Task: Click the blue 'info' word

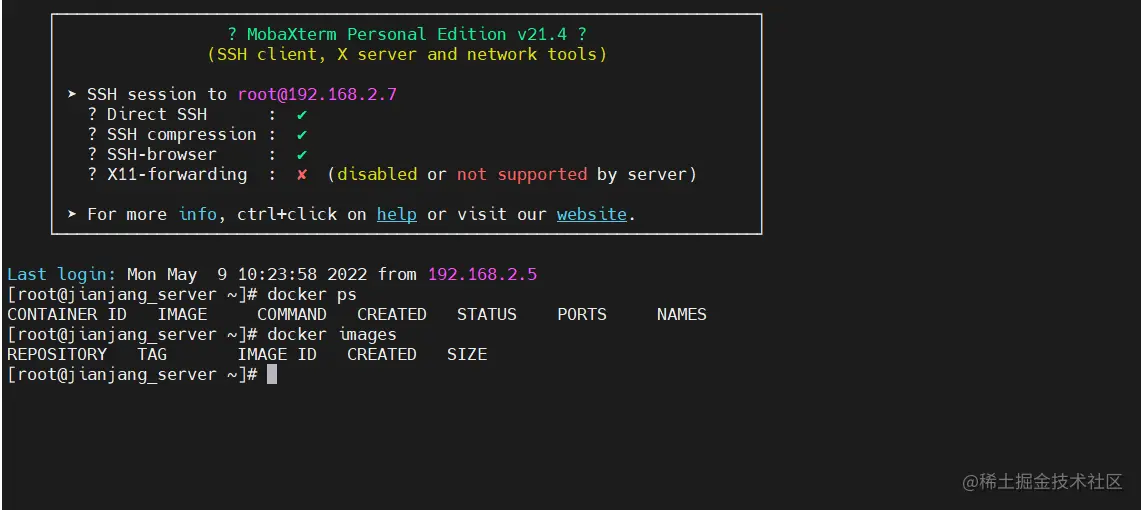Action: pyautogui.click(x=197, y=215)
